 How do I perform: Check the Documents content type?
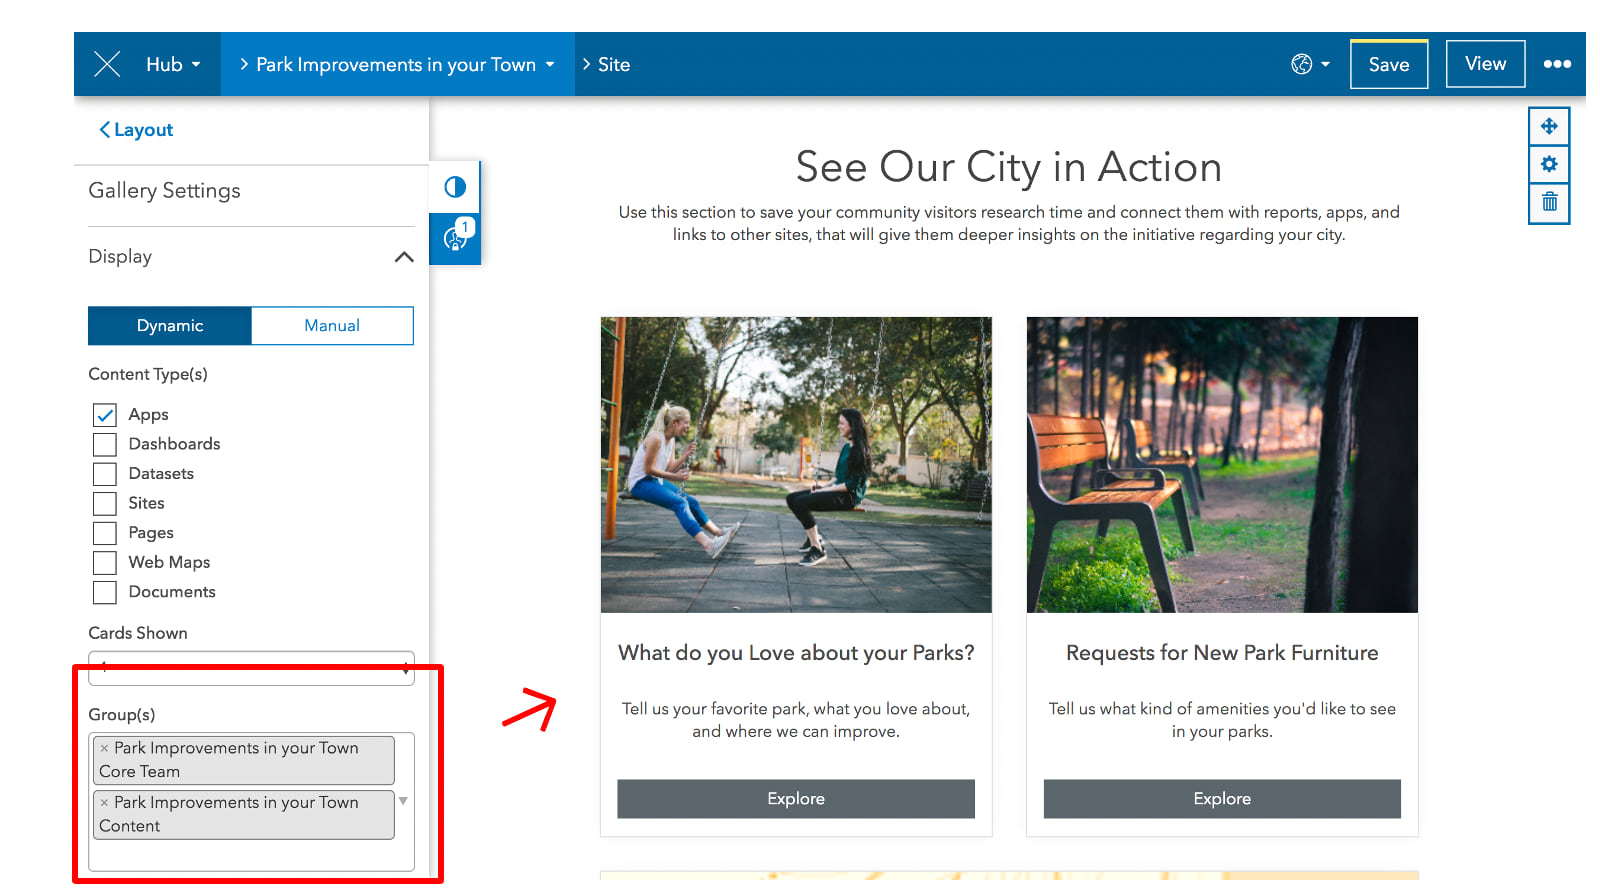[x=105, y=592]
